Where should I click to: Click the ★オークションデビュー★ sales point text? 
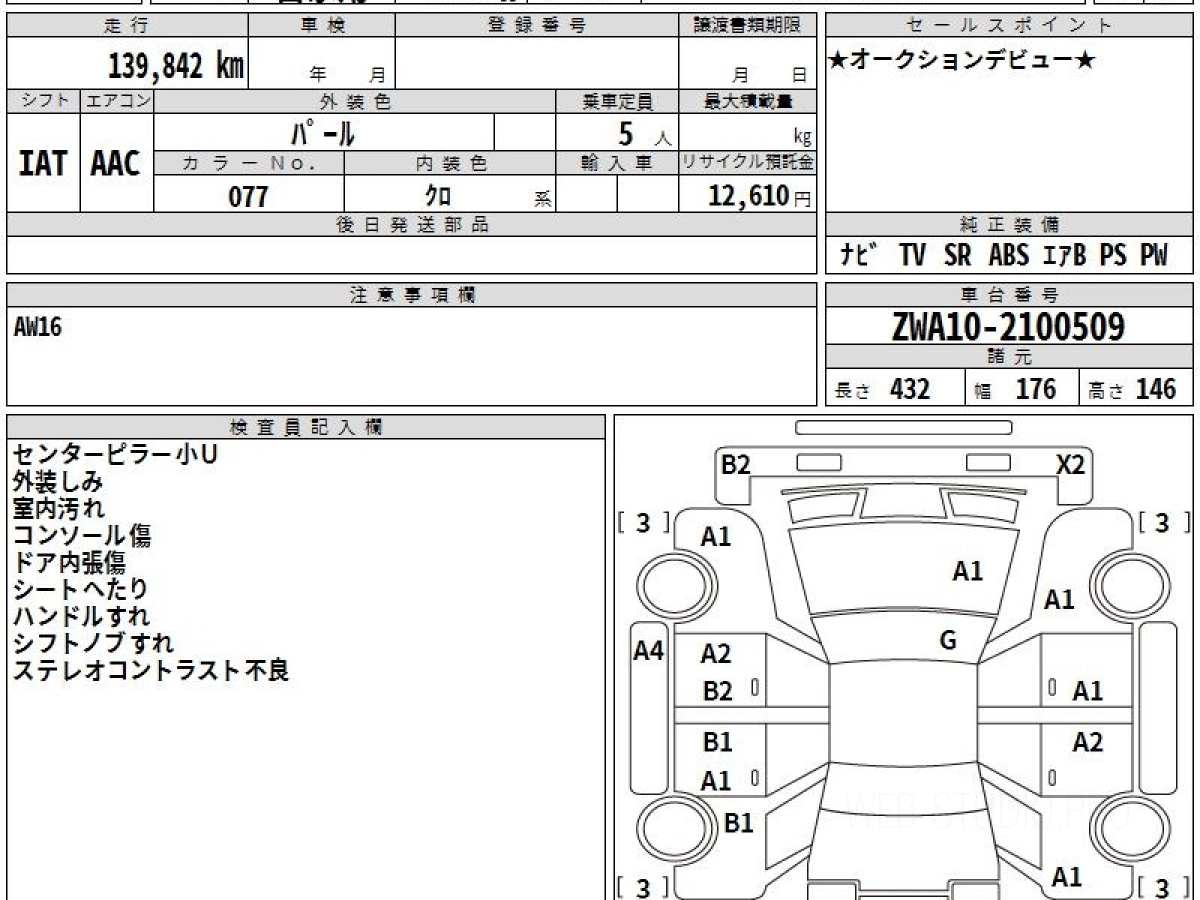[962, 62]
